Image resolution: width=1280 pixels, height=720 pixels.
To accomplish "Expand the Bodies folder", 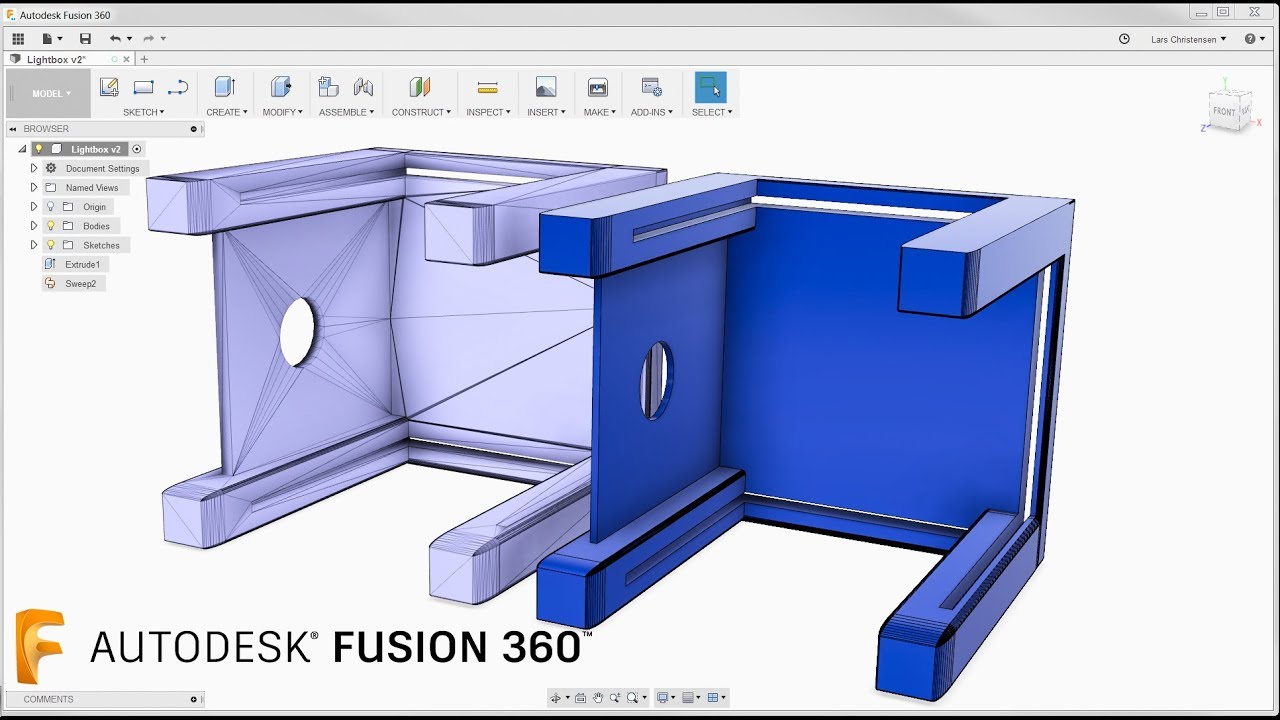I will pyautogui.click(x=34, y=226).
